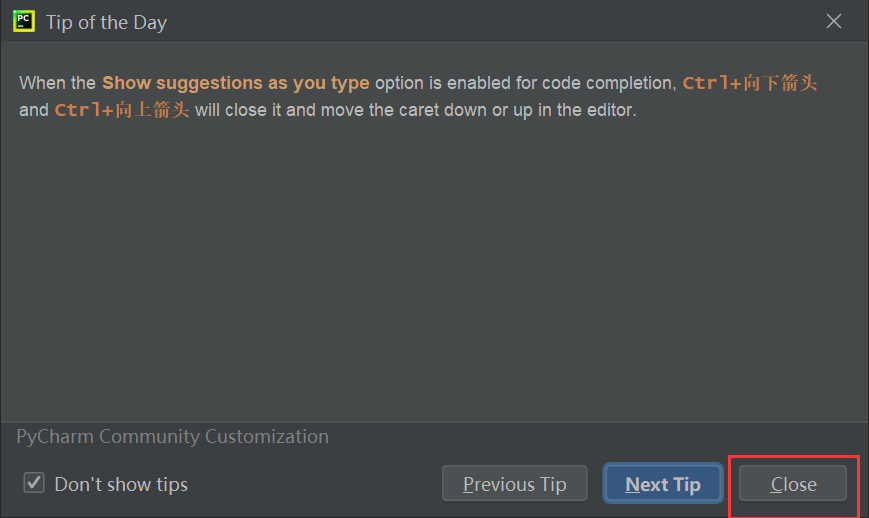Click the "Don't show tips" label text
The height and width of the screenshot is (518, 869).
coord(121,485)
